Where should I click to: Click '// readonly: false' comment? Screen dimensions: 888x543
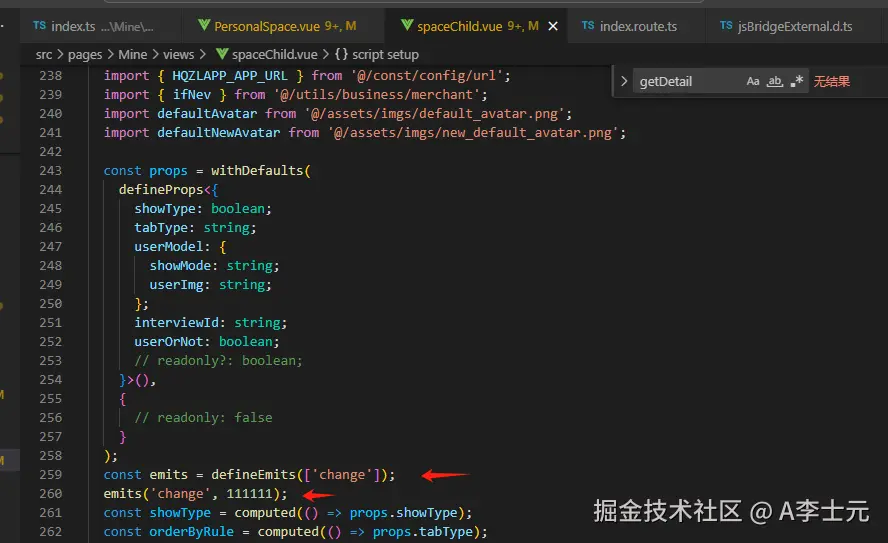(x=203, y=418)
